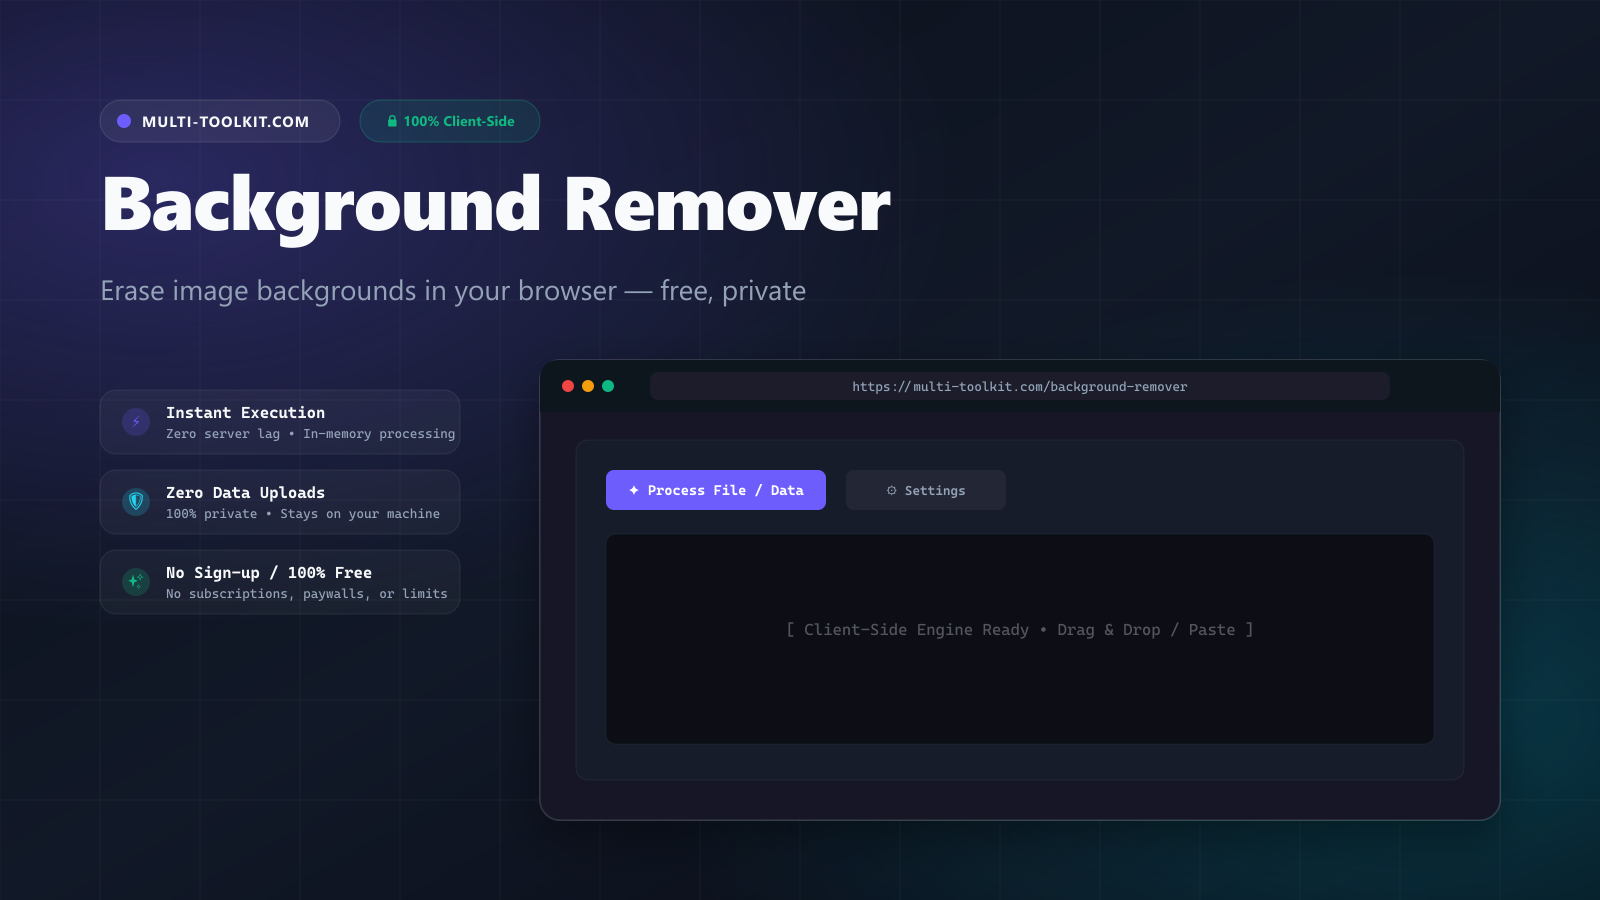Click the lightning bolt icon beside Instant Execution
The width and height of the screenshot is (1600, 900).
pos(136,422)
